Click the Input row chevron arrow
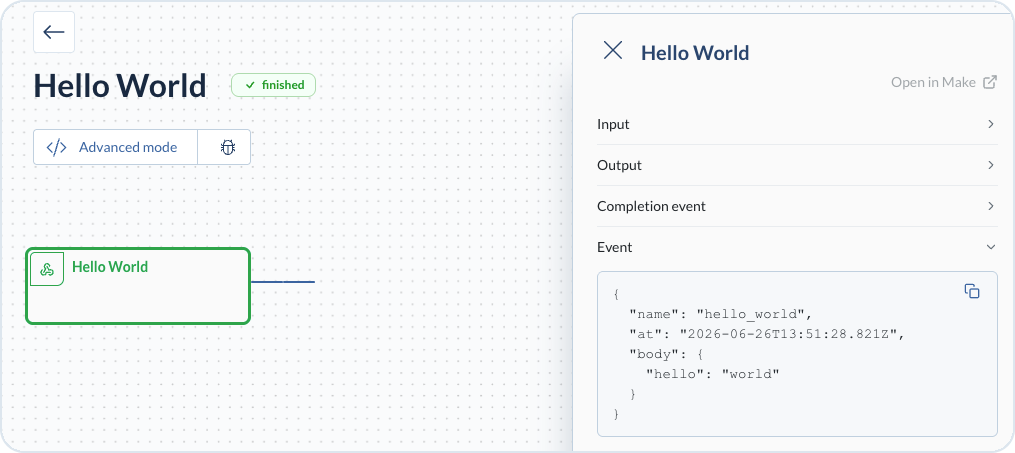Viewport: 1015px width, 453px height. 990,124
